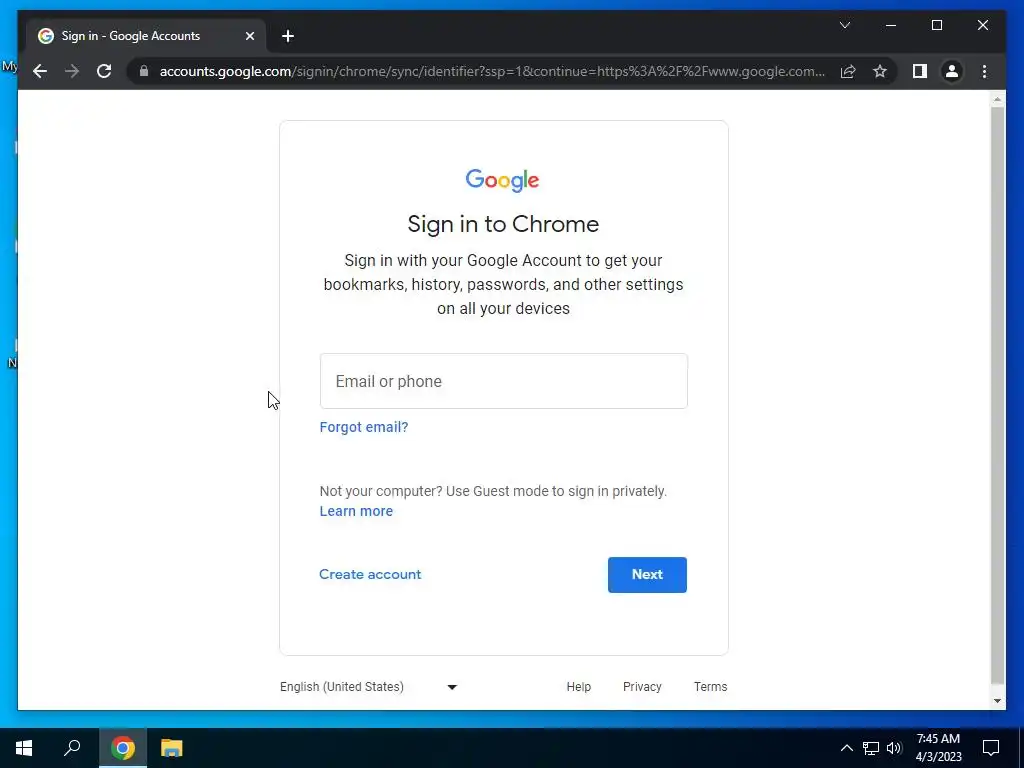Viewport: 1024px width, 768px height.
Task: Open the network status tray icon
Action: [x=871, y=748]
